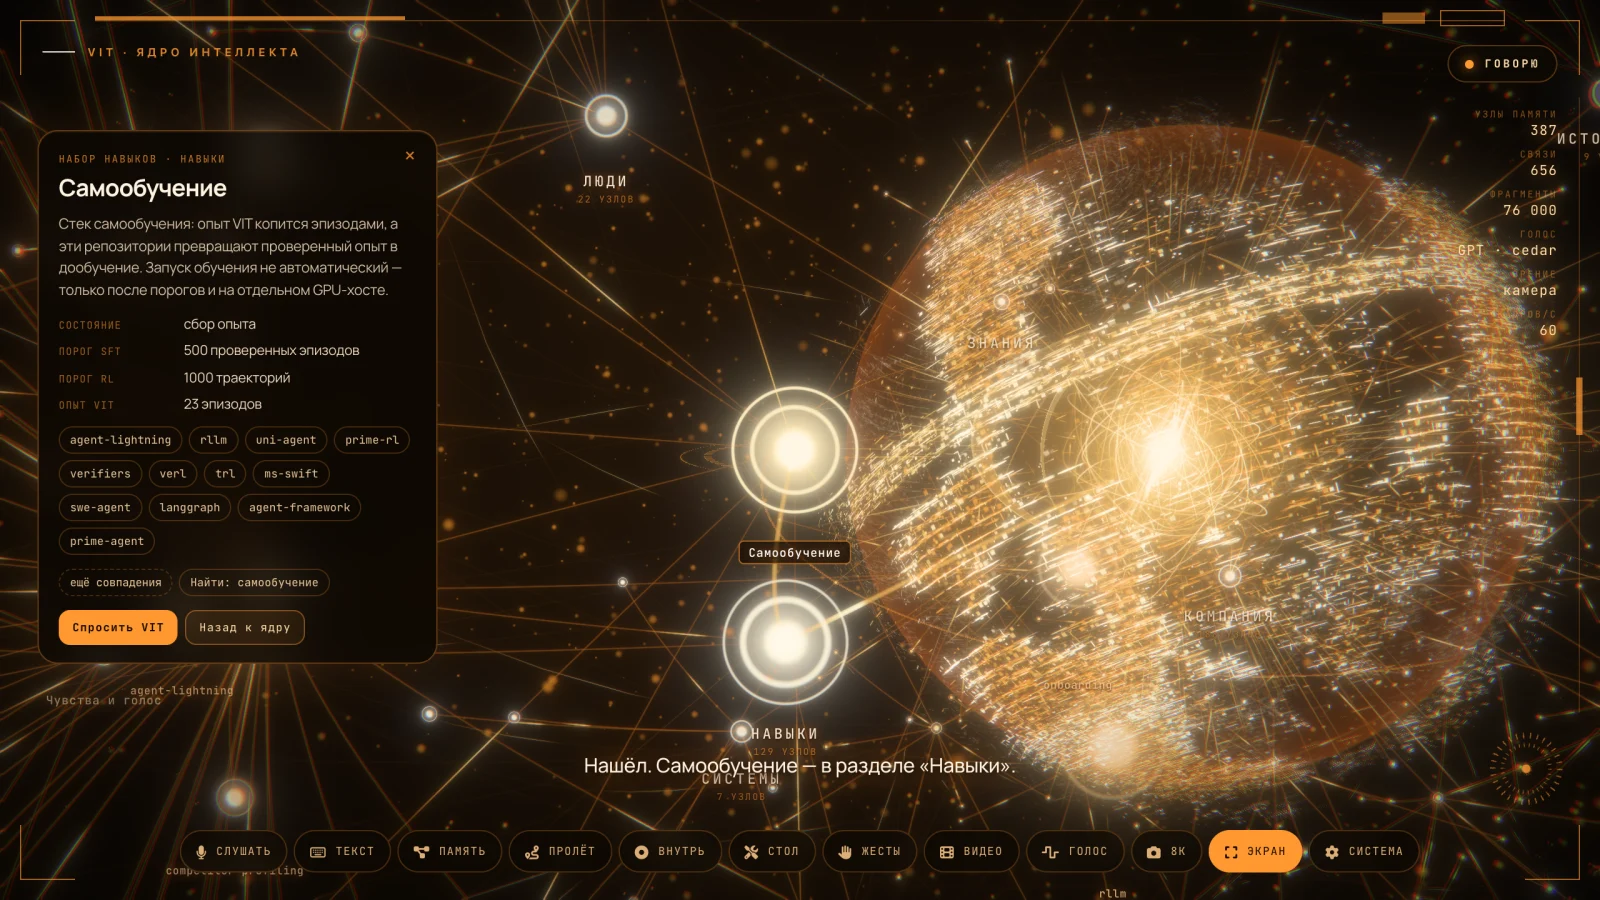1600x900 pixels.
Task: Select the verifiers tag
Action: (100, 474)
